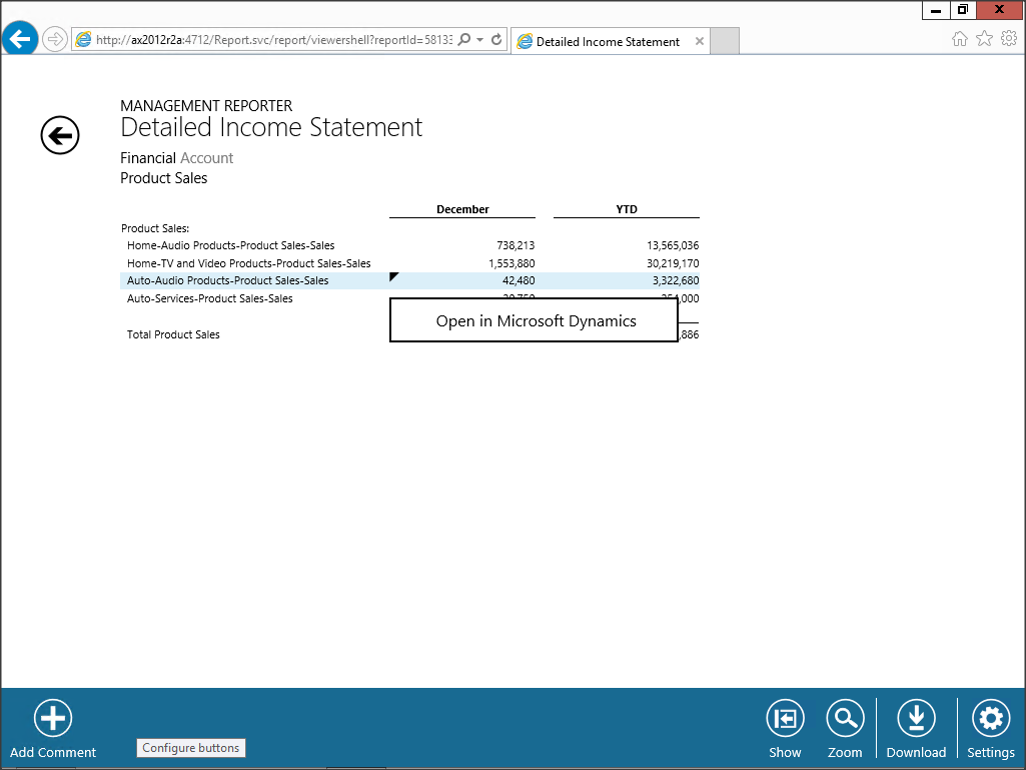Screen dimensions: 1026x770
Task: Refresh the page with reload icon
Action: [x=496, y=40]
